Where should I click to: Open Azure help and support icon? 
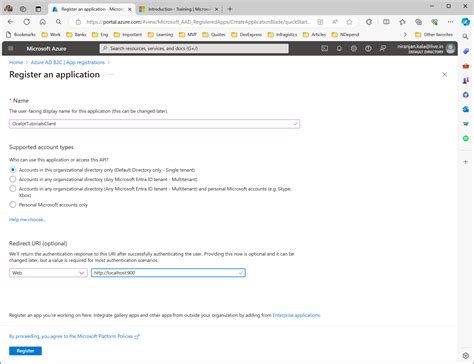click(x=368, y=49)
